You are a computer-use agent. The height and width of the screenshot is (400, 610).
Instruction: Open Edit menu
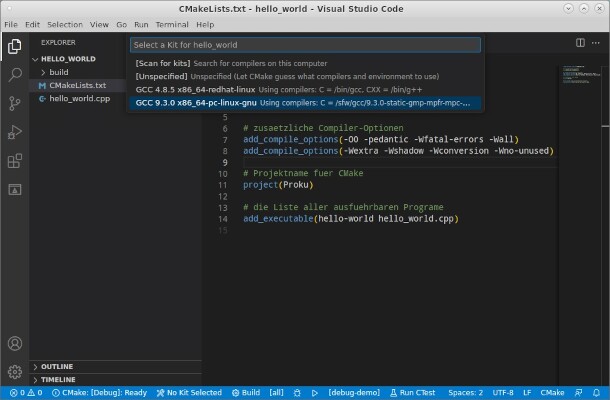click(x=32, y=25)
